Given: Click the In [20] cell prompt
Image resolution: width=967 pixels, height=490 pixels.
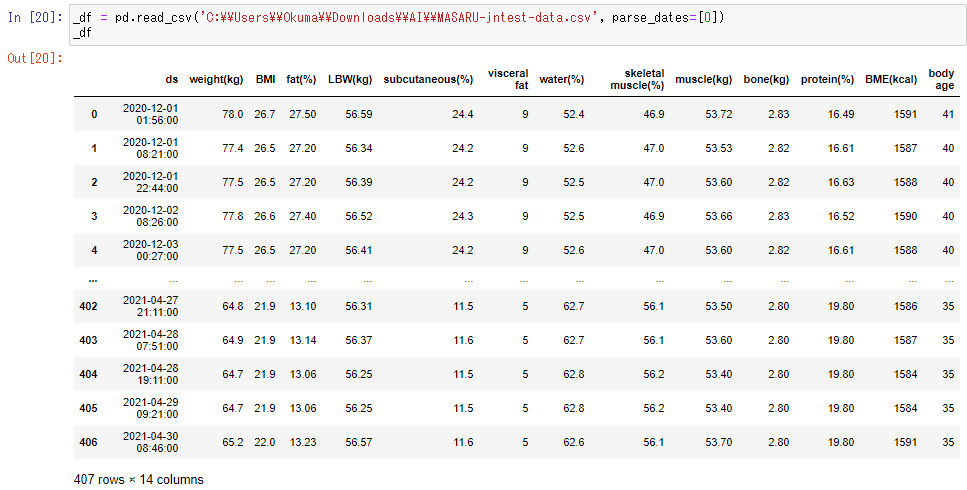Looking at the screenshot, I should click(x=35, y=17).
